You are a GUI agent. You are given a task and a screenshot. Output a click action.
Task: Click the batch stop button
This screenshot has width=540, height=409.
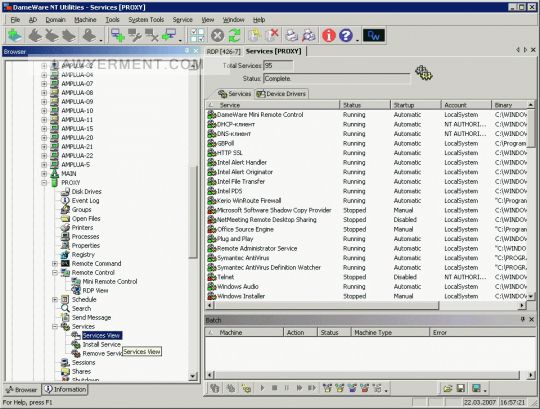click(x=274, y=388)
